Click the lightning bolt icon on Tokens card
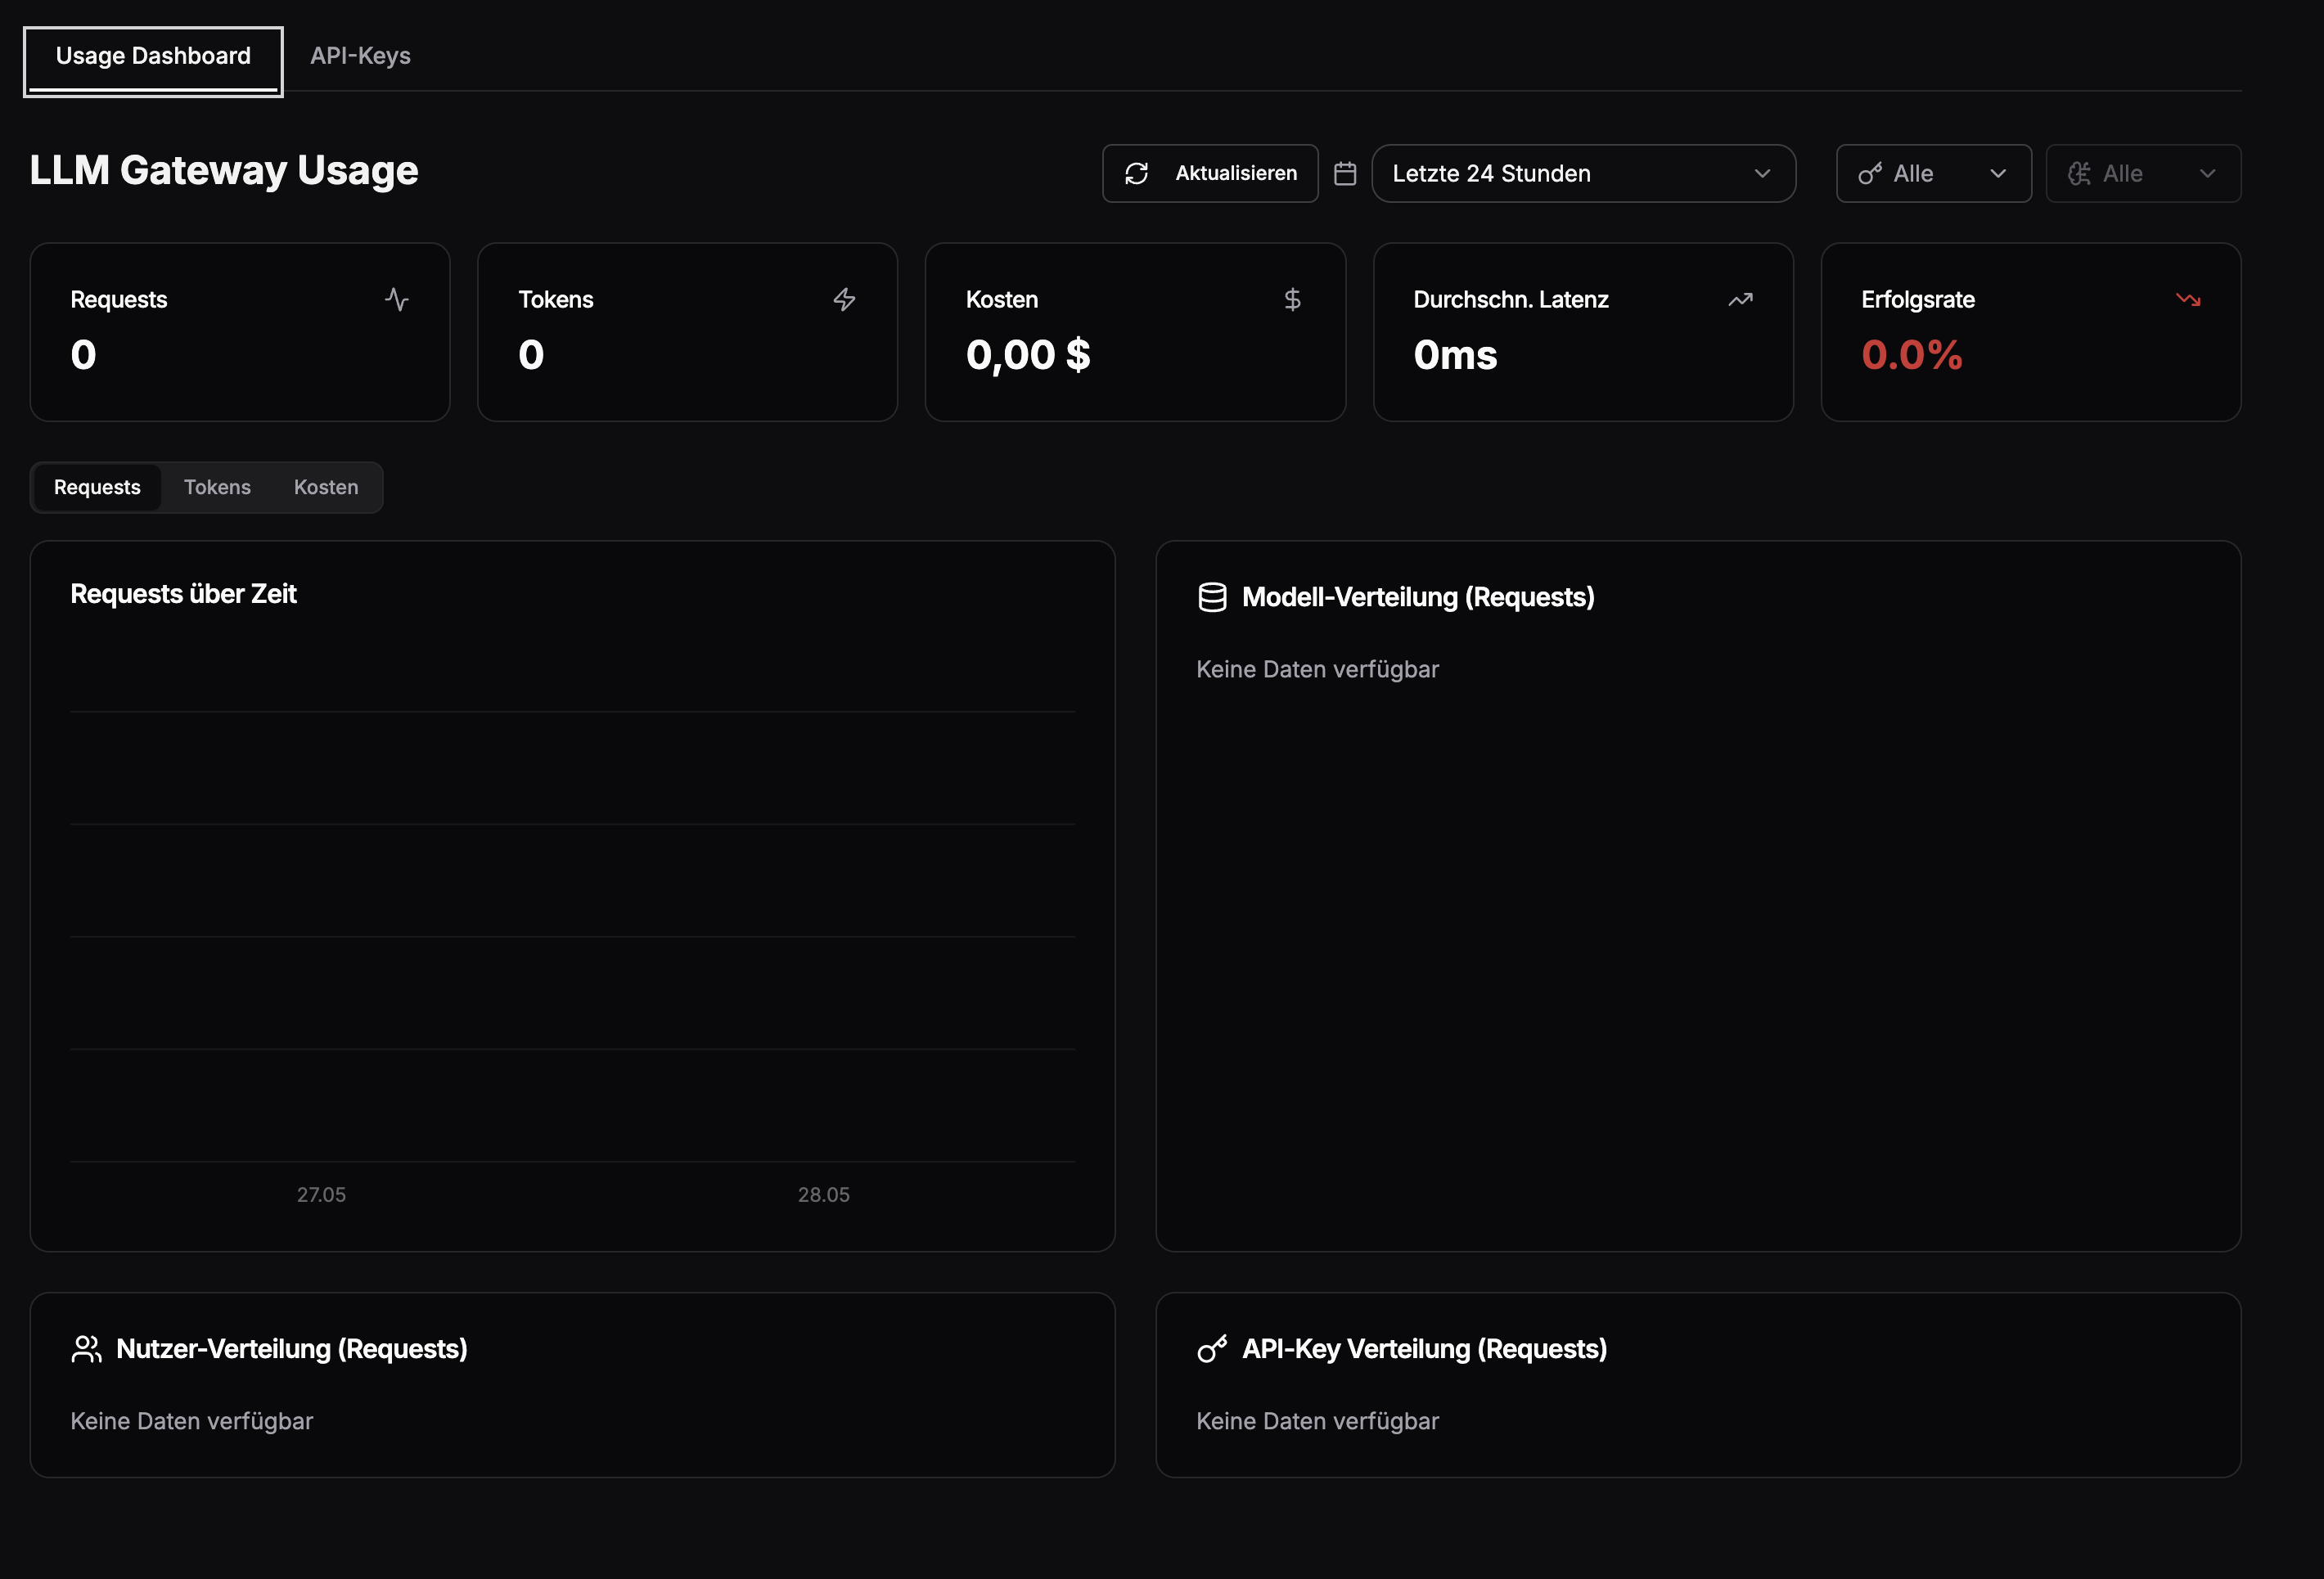The height and width of the screenshot is (1579, 2324). tap(845, 300)
